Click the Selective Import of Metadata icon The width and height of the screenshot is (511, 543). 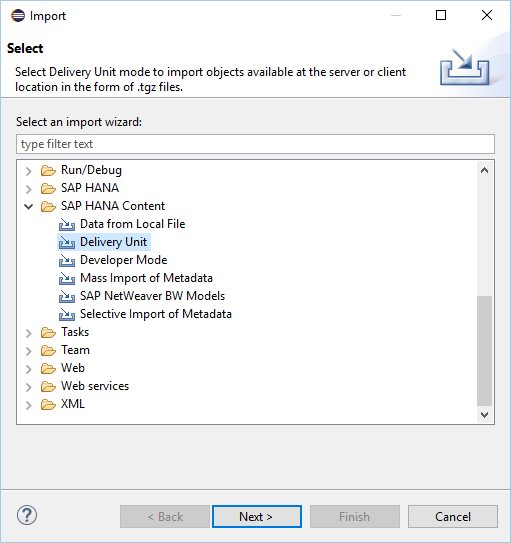67,314
